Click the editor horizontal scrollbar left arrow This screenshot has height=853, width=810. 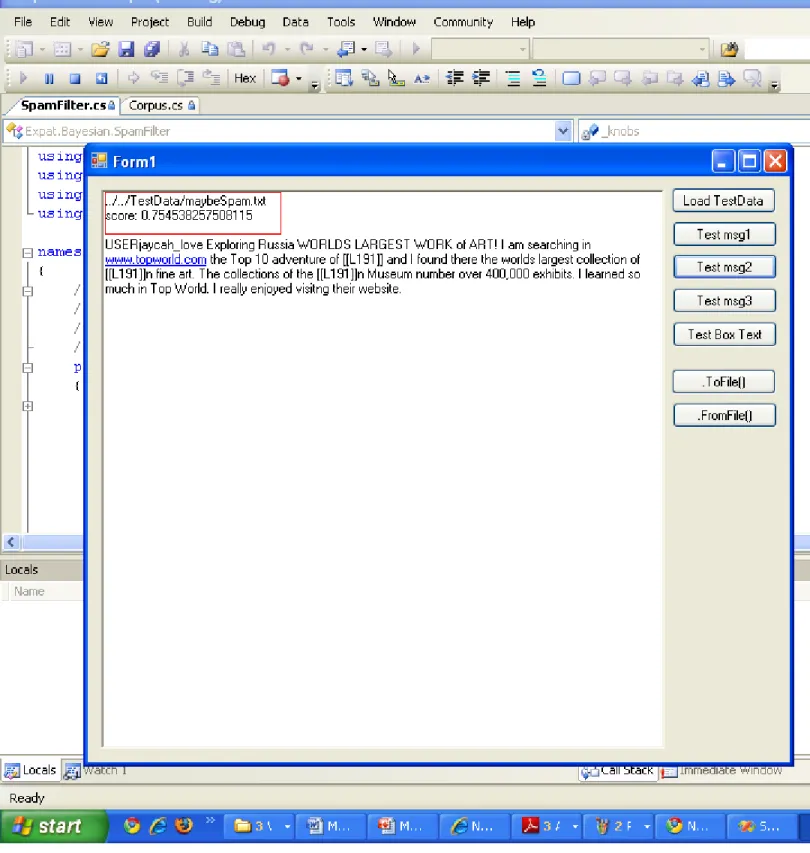pyautogui.click(x=10, y=542)
